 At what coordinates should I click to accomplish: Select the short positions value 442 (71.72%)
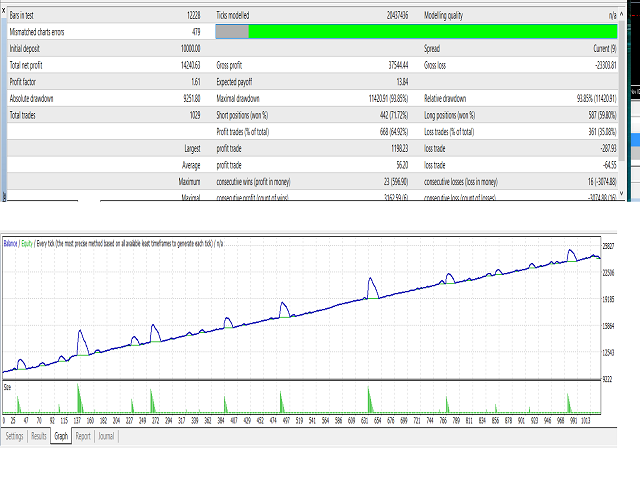[394, 116]
